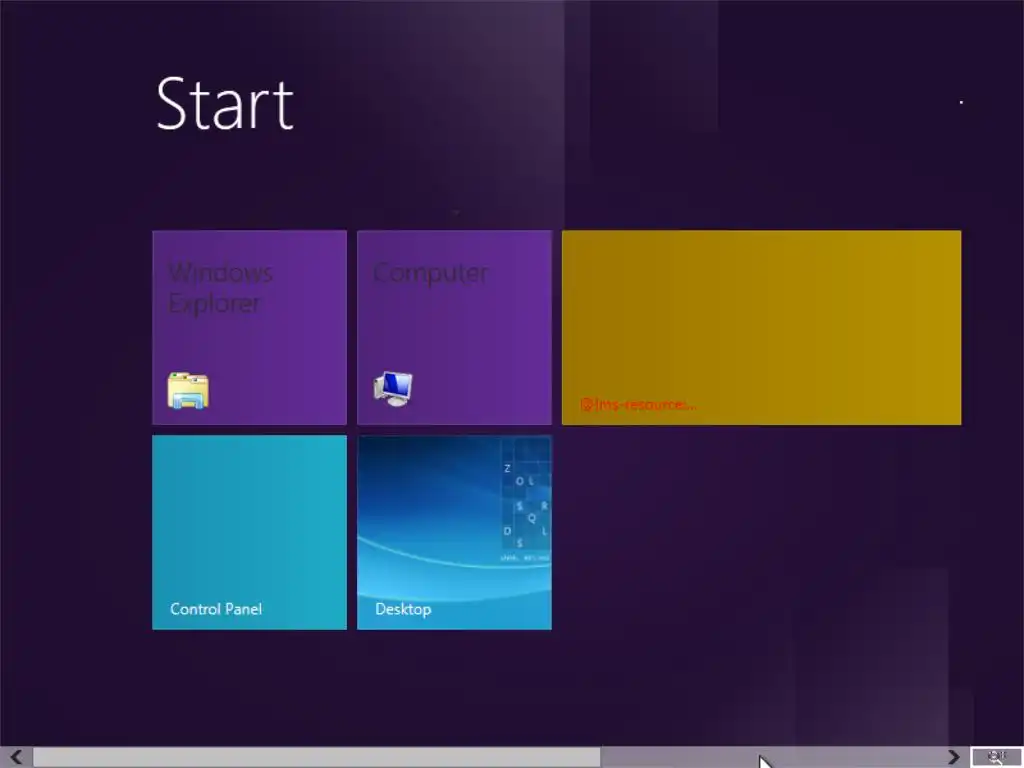Open the Control Panel tile
Image resolution: width=1024 pixels, height=768 pixels.
point(249,532)
